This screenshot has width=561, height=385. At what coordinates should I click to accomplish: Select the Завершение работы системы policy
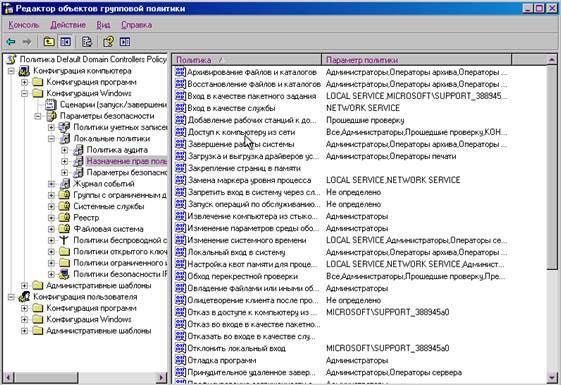tap(241, 144)
